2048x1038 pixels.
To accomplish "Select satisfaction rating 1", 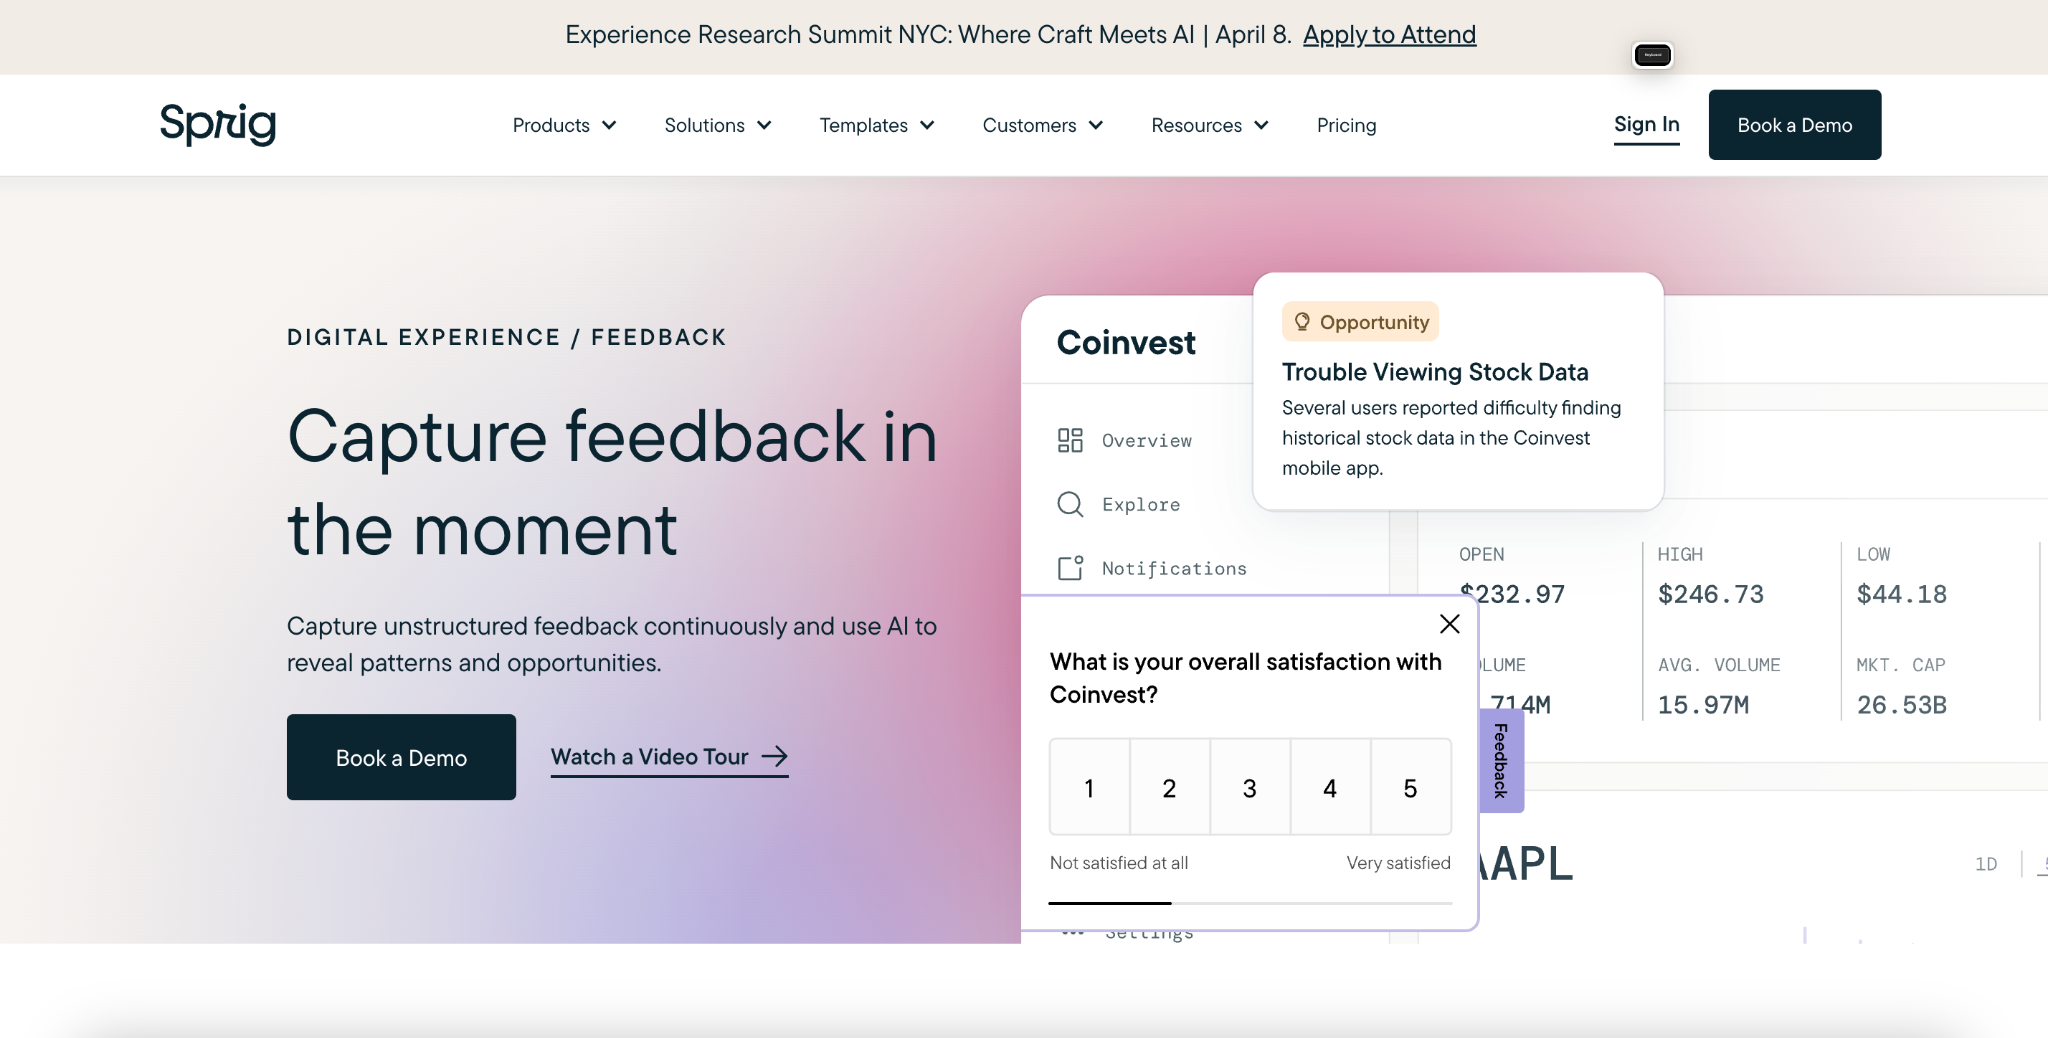I will (x=1089, y=788).
